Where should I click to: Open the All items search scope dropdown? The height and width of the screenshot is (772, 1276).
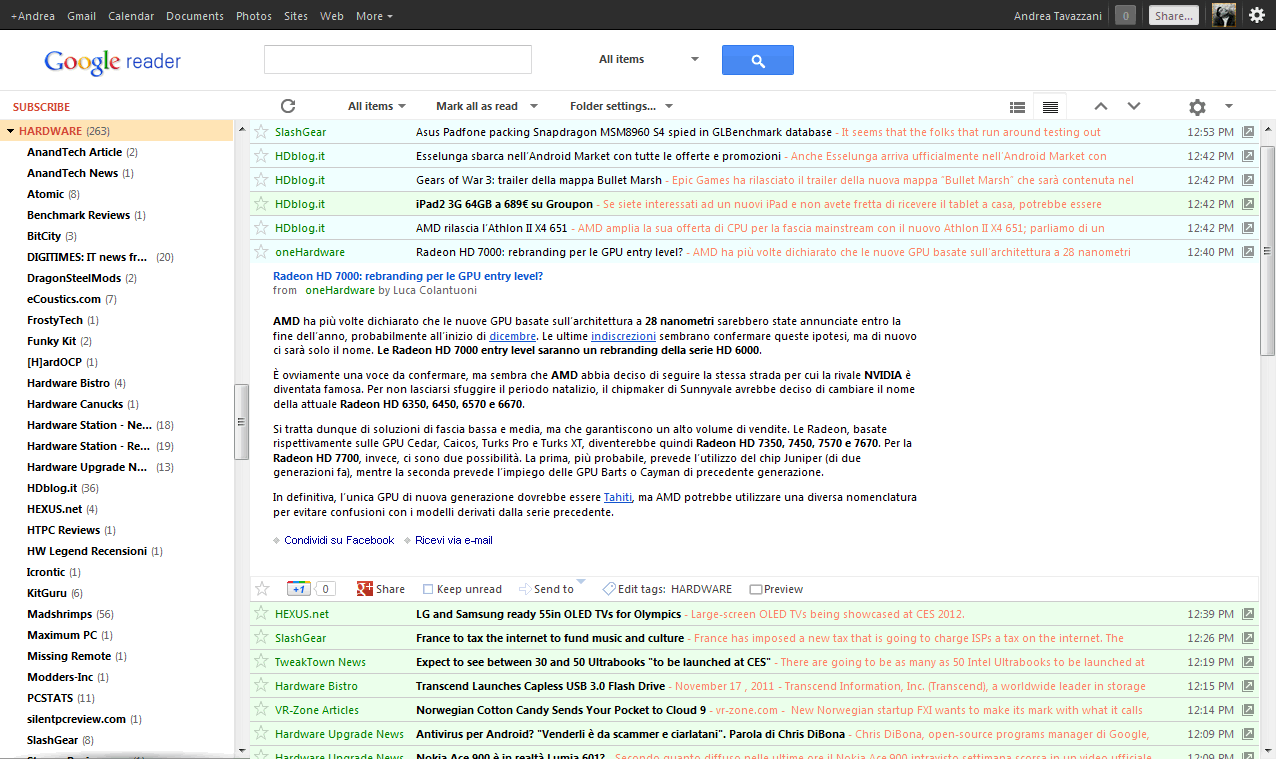tap(648, 60)
